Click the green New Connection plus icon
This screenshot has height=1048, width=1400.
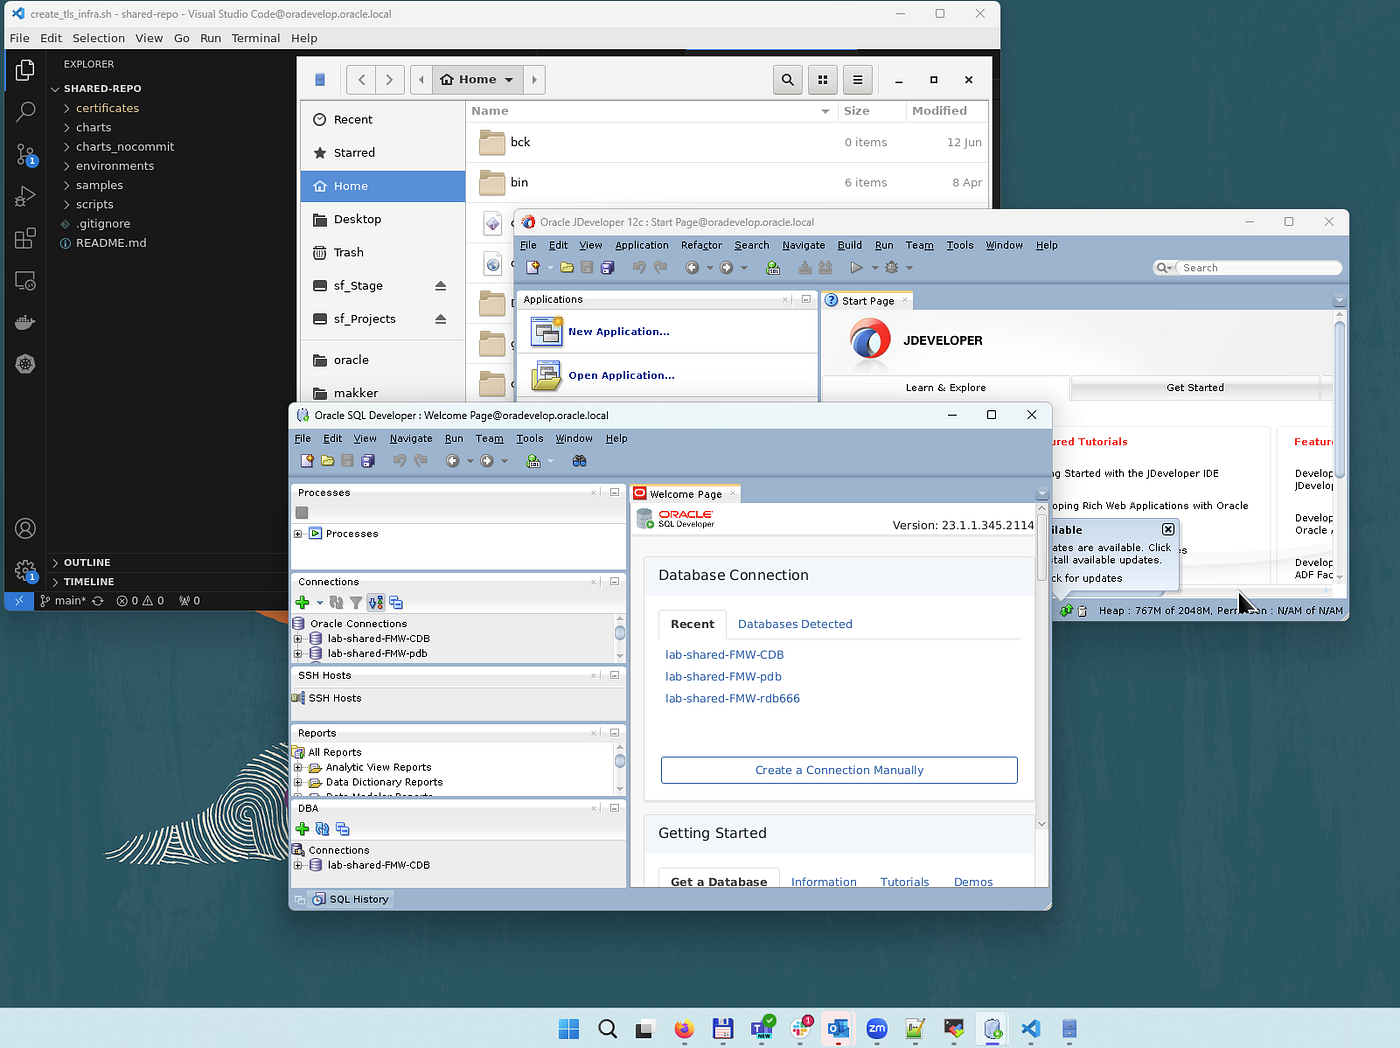[x=302, y=602]
